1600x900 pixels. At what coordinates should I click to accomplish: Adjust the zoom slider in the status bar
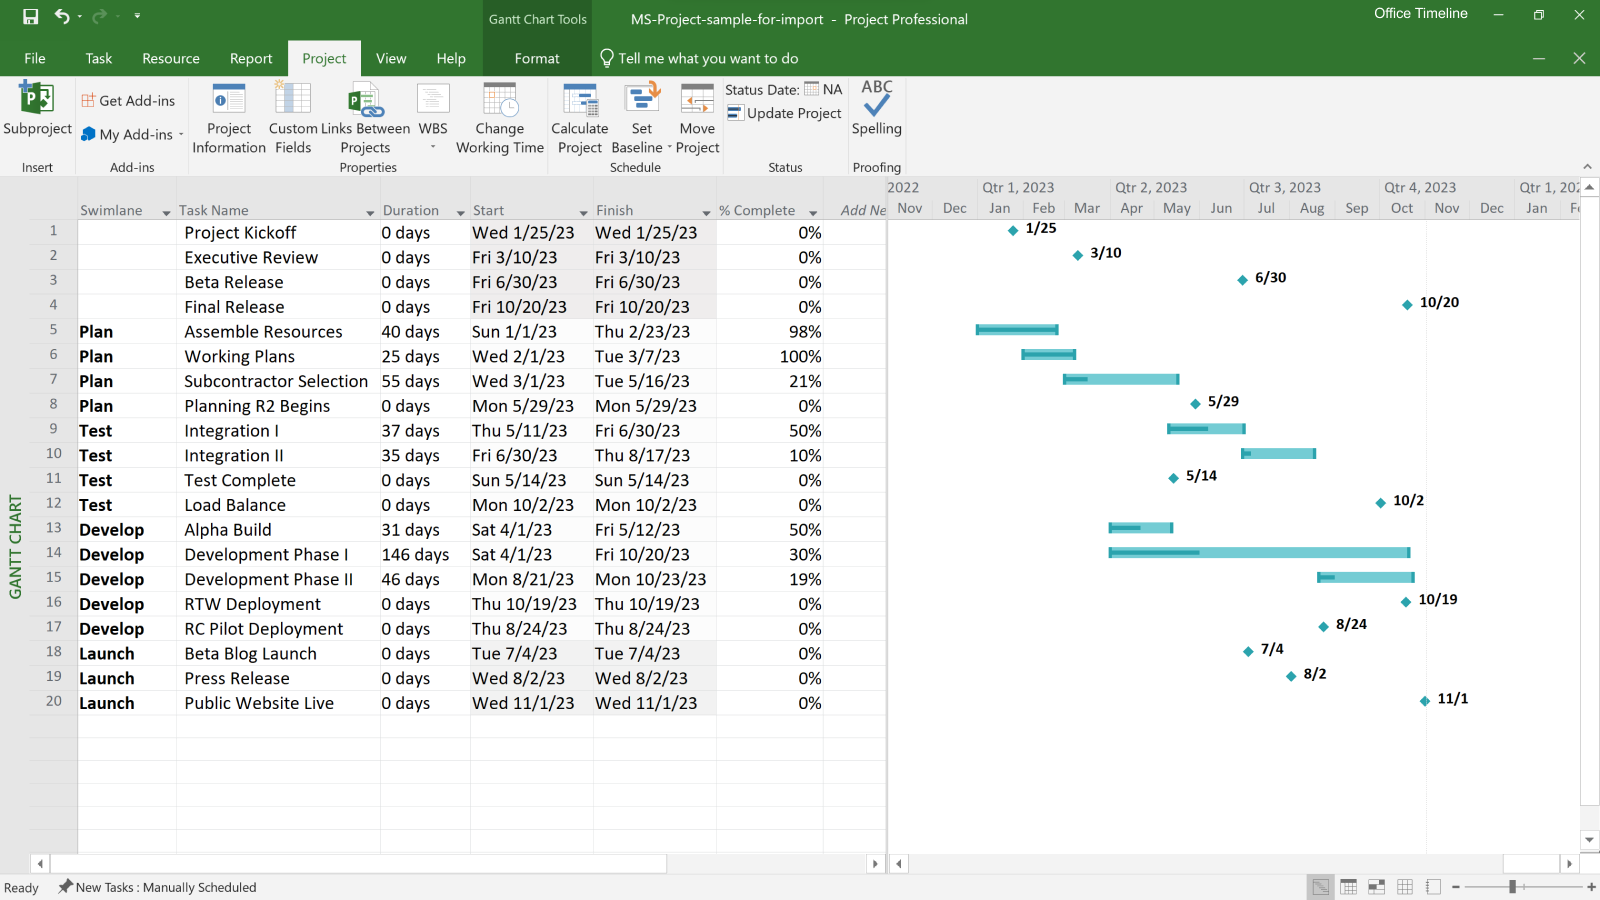click(1512, 887)
